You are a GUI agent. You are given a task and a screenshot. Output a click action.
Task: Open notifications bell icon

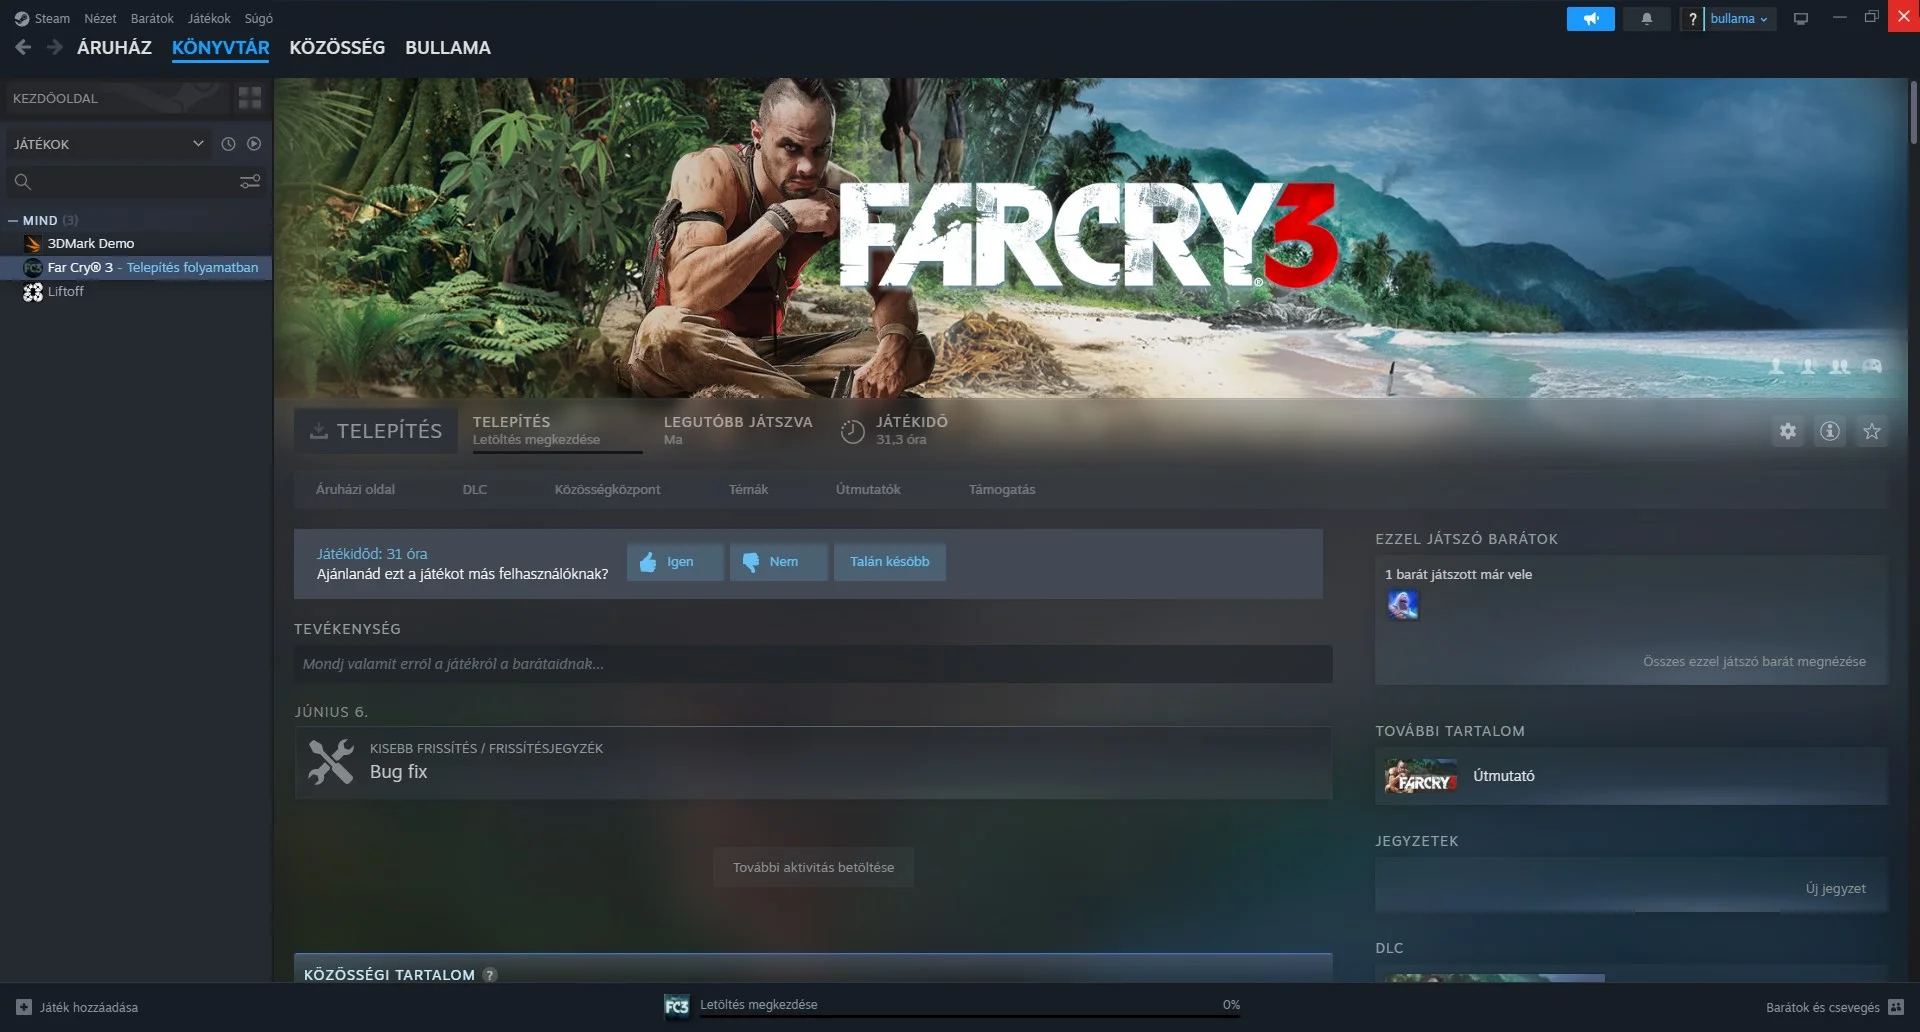click(x=1646, y=18)
